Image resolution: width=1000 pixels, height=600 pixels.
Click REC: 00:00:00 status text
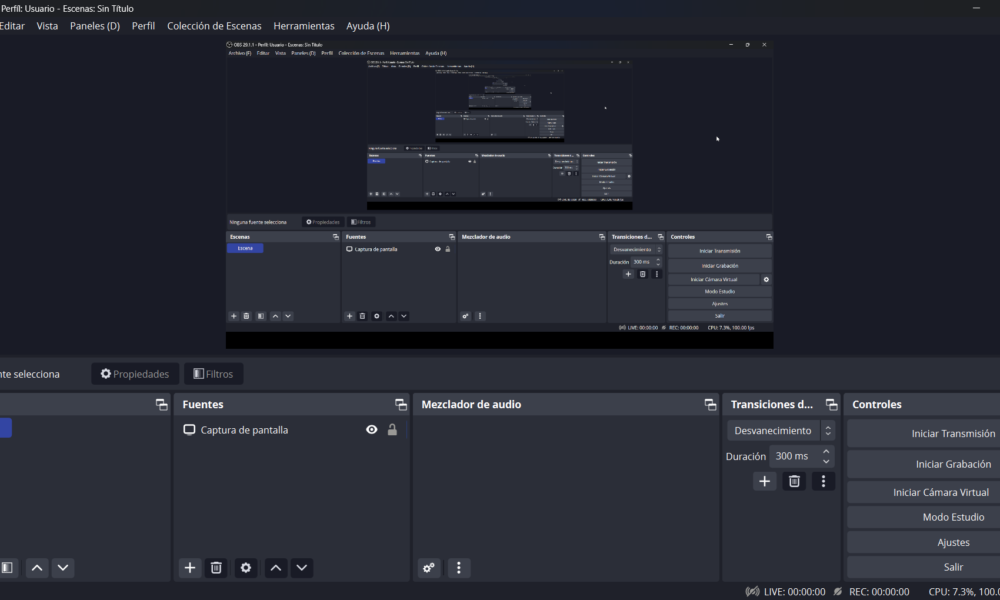click(x=879, y=592)
